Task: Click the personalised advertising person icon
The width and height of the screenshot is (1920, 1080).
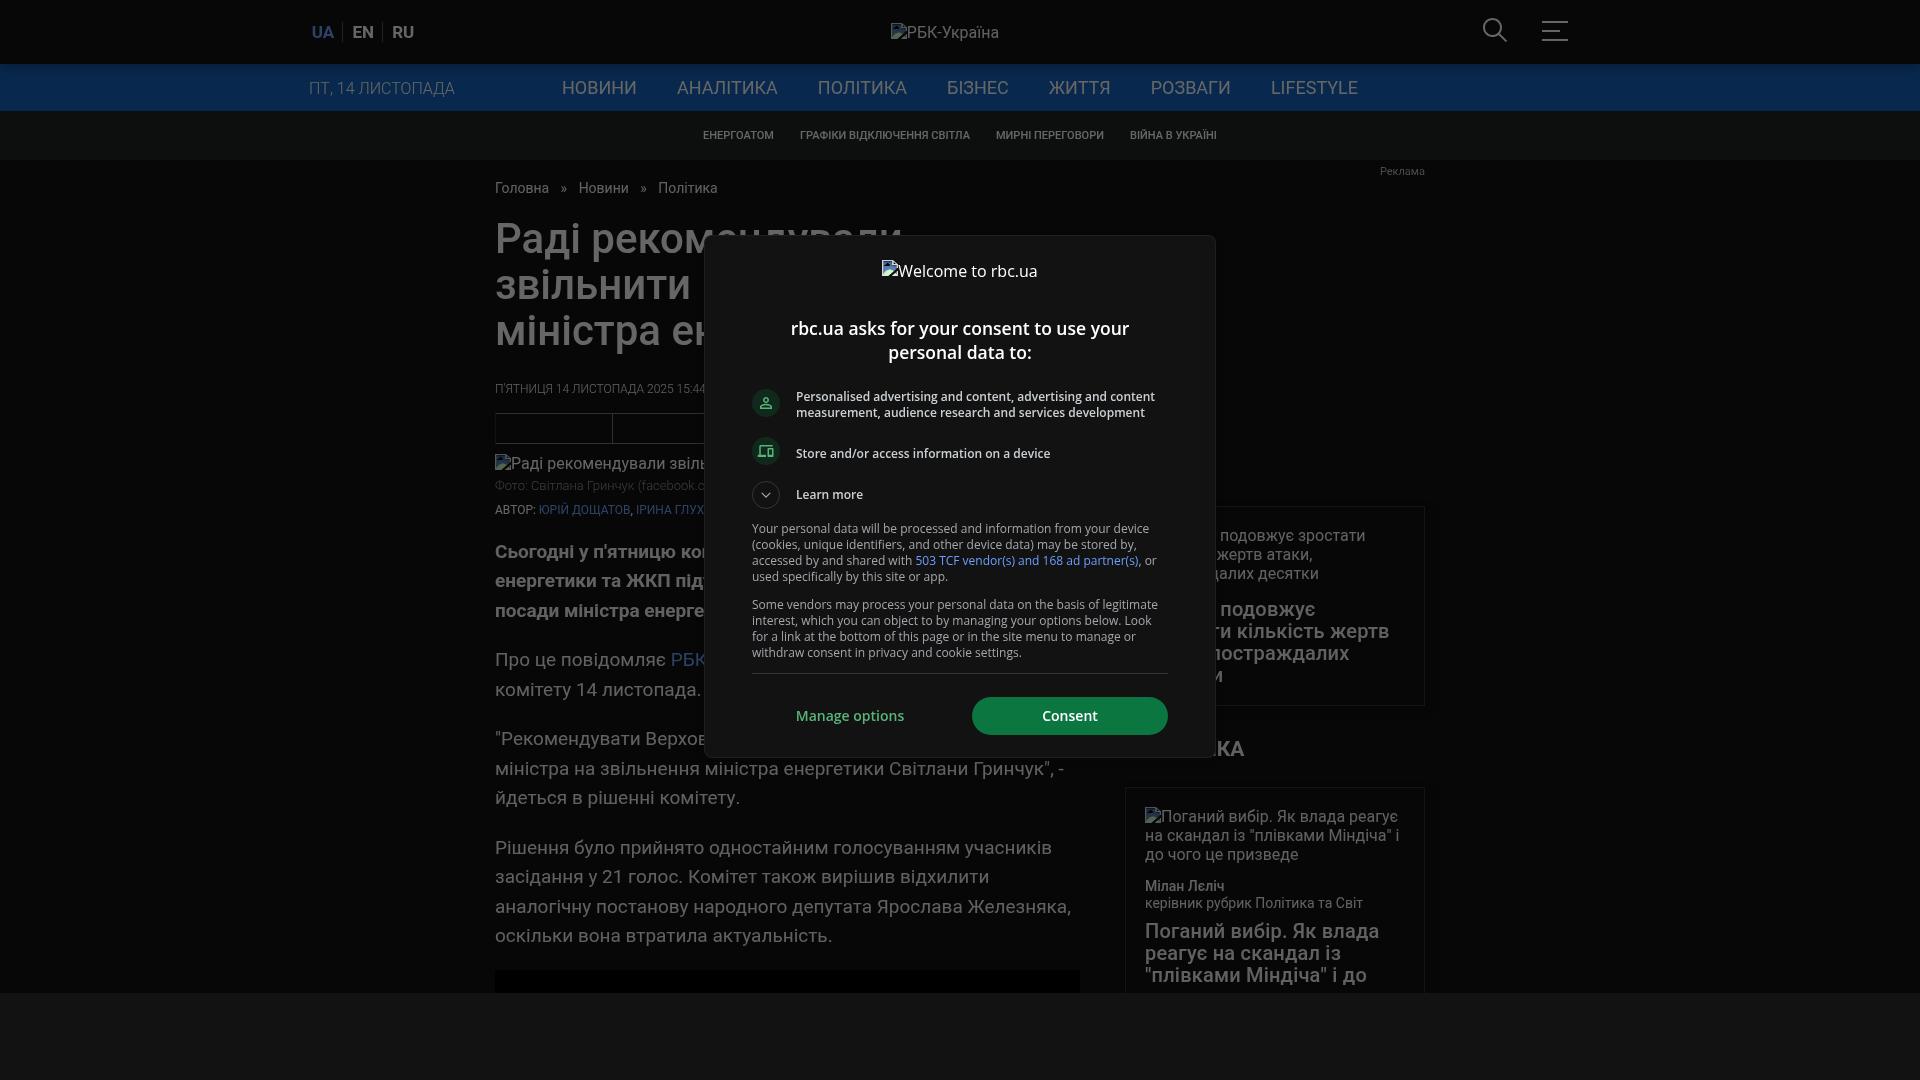Action: point(766,403)
